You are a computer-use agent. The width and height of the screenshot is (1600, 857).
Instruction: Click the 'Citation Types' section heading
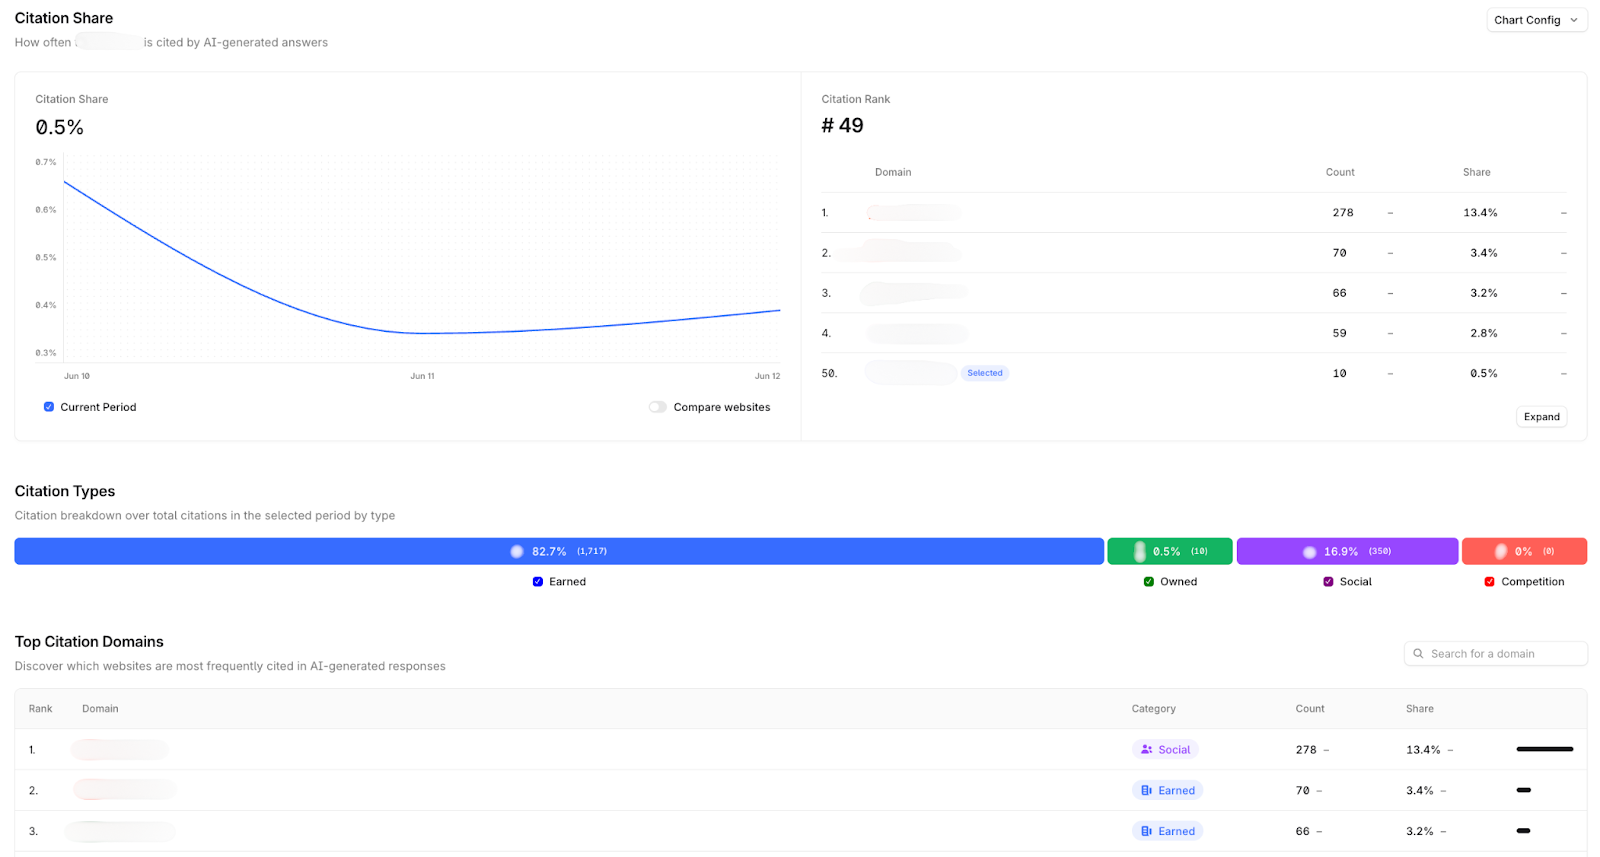(x=65, y=491)
